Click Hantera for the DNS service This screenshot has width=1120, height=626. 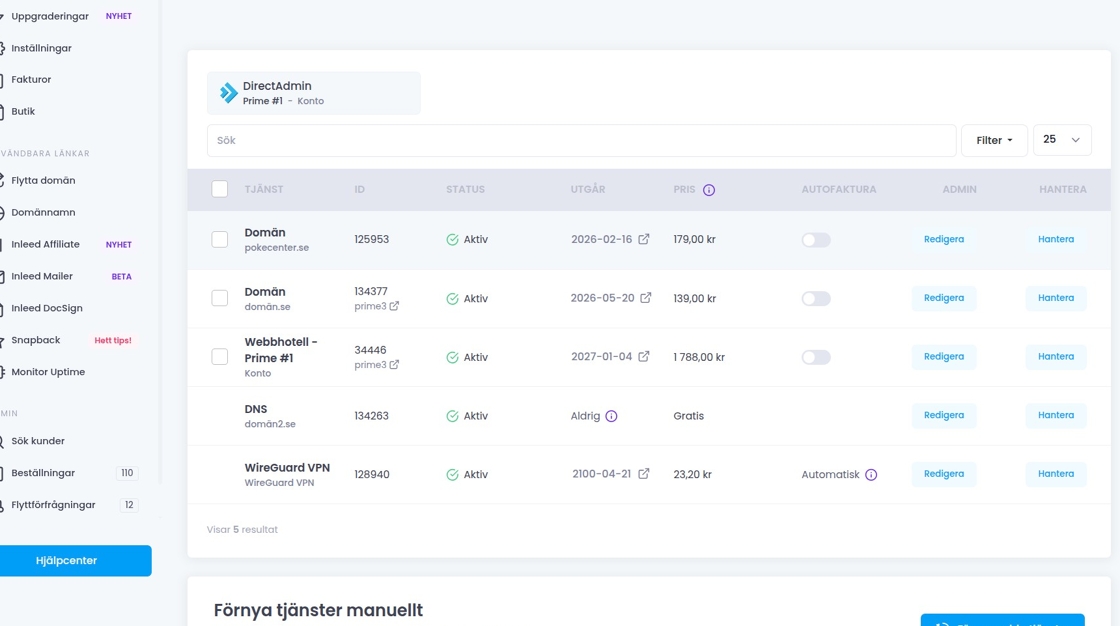click(x=1055, y=415)
